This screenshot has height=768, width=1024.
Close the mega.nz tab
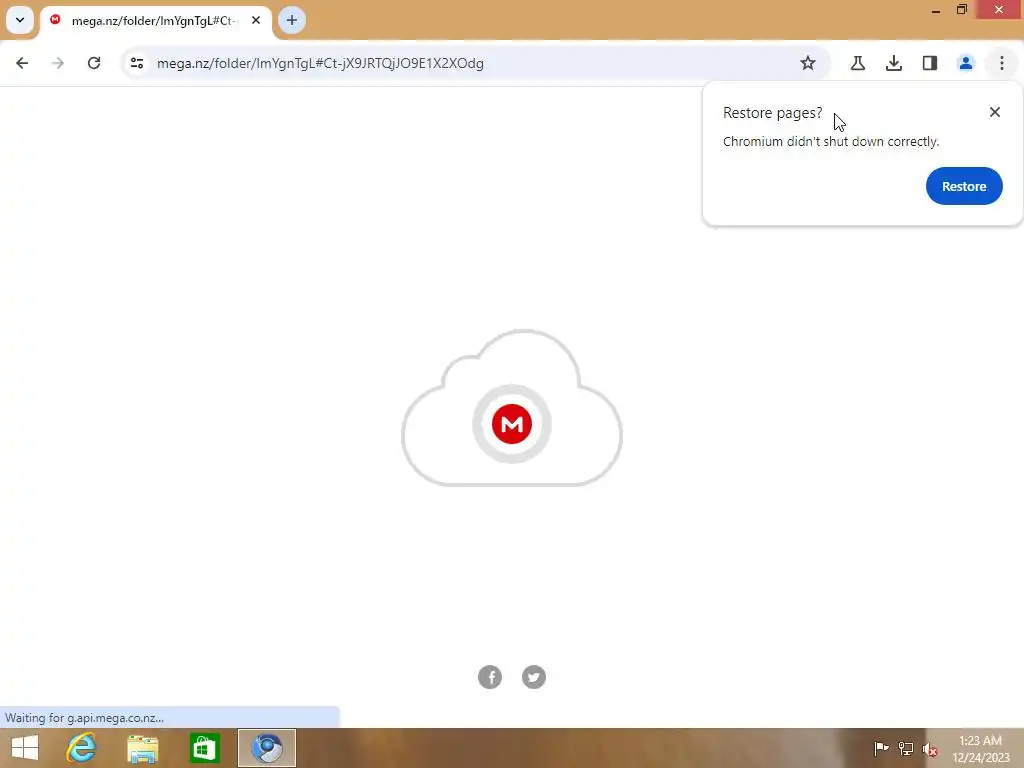pyautogui.click(x=256, y=20)
